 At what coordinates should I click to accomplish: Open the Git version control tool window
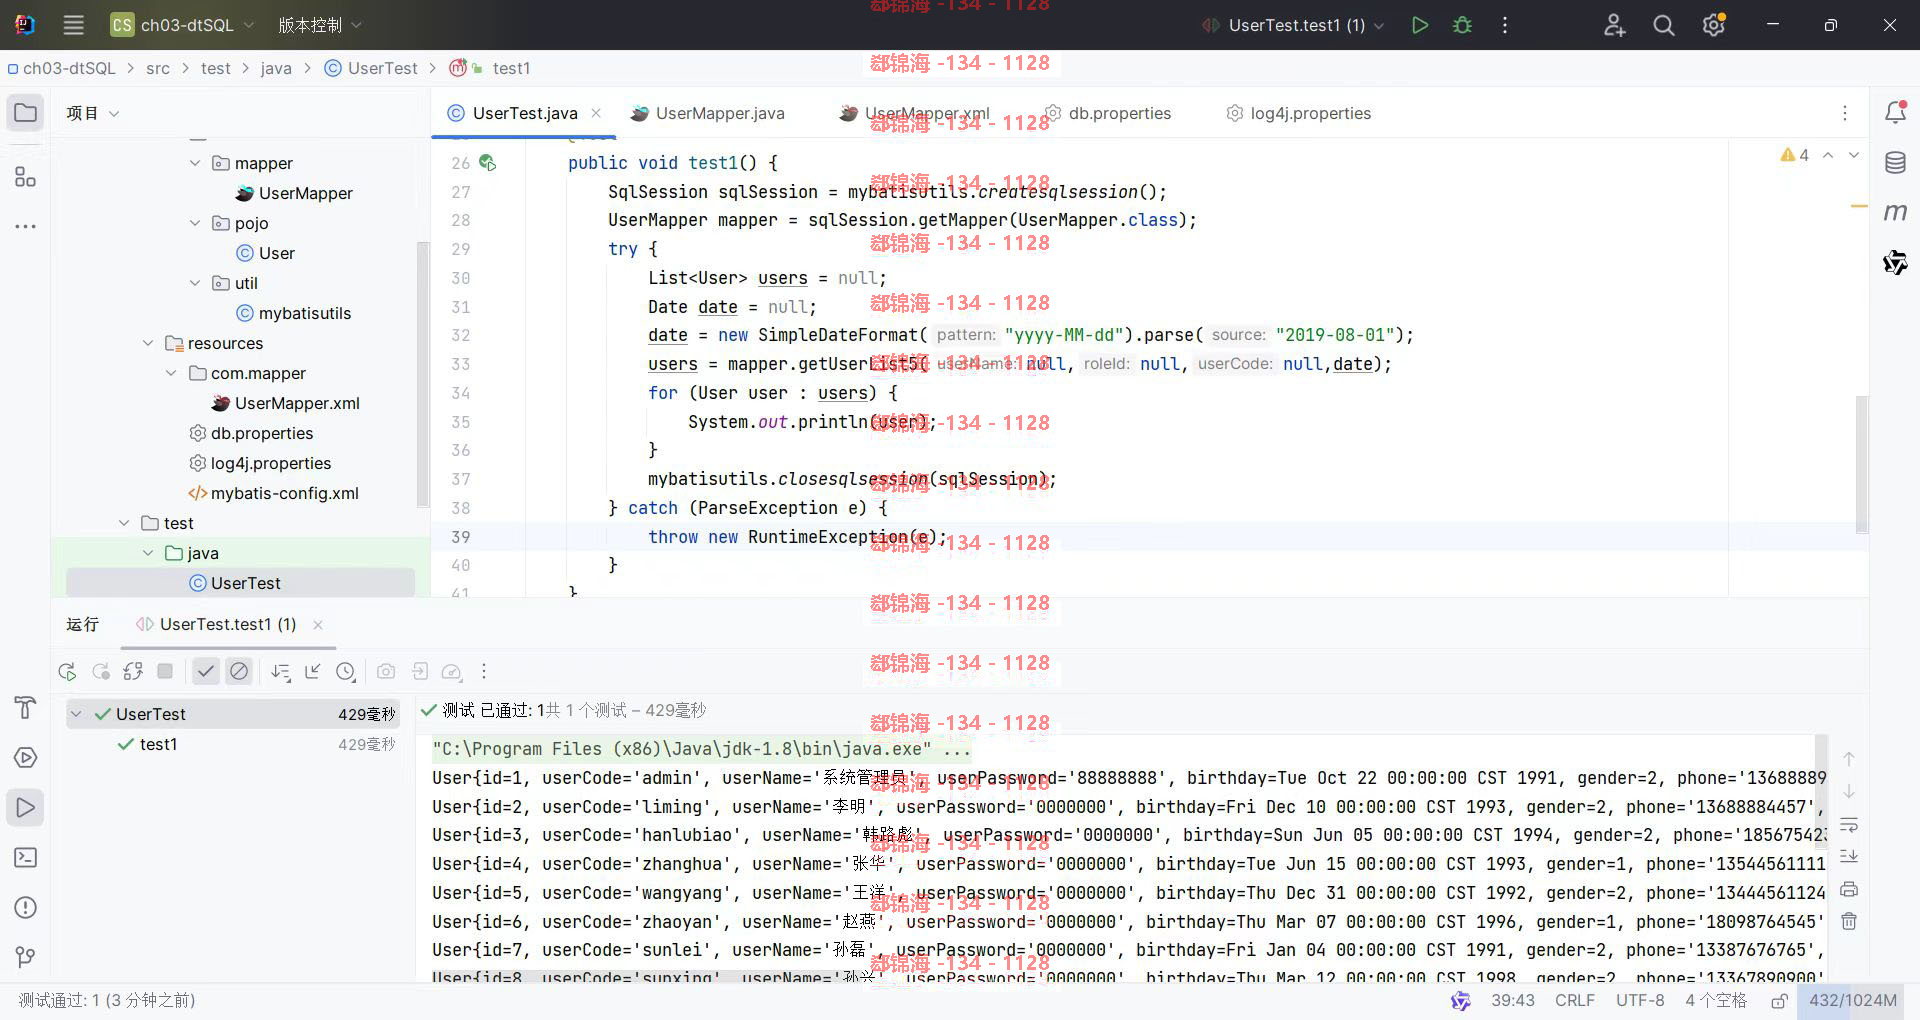click(26, 958)
